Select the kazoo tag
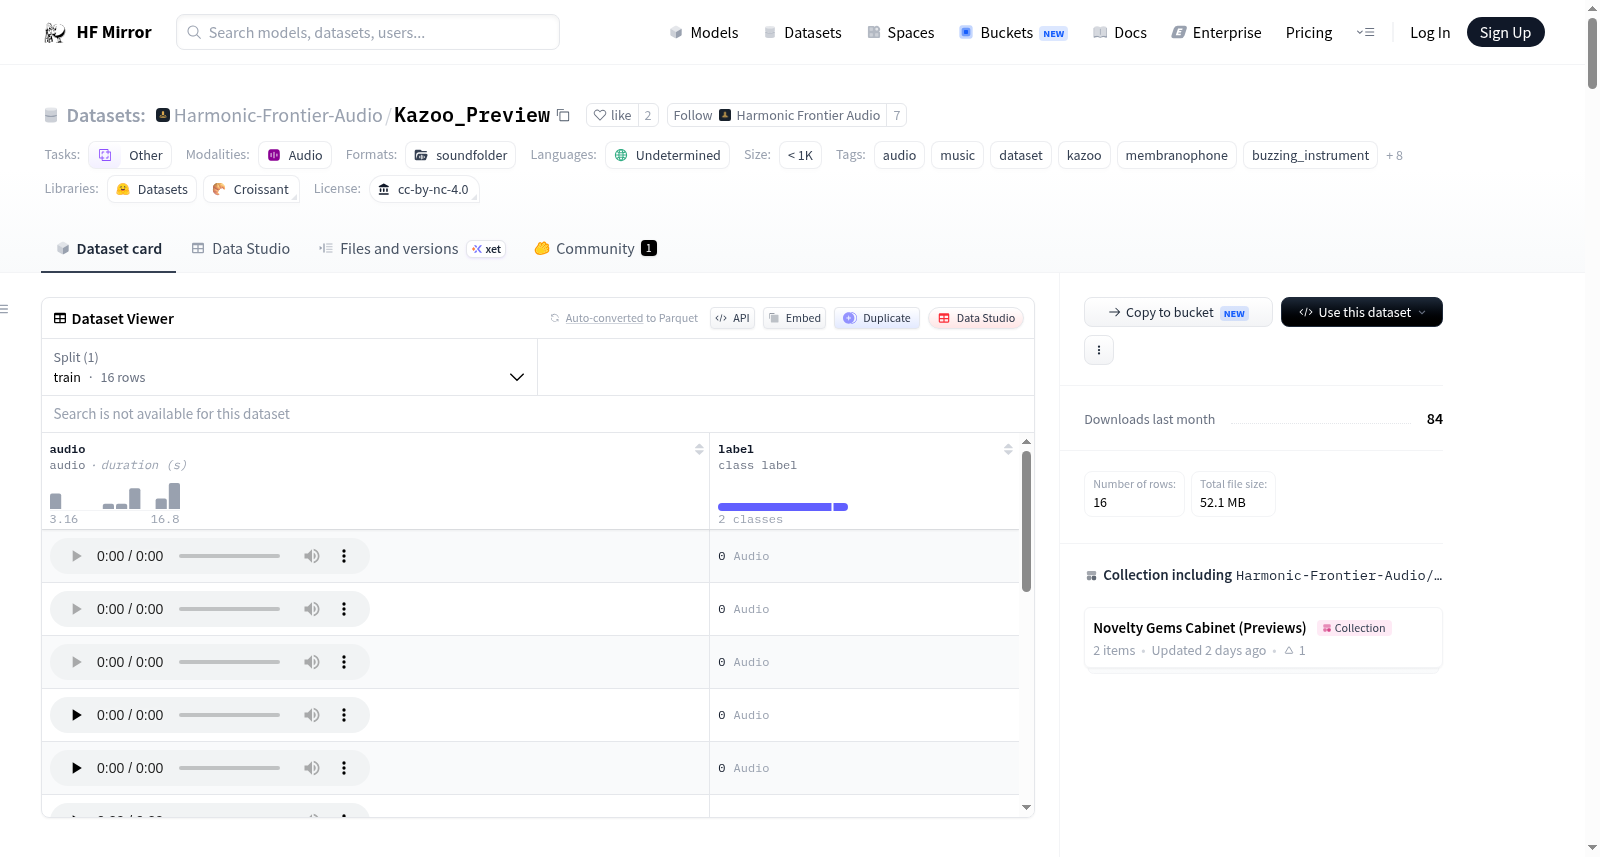 tap(1084, 156)
